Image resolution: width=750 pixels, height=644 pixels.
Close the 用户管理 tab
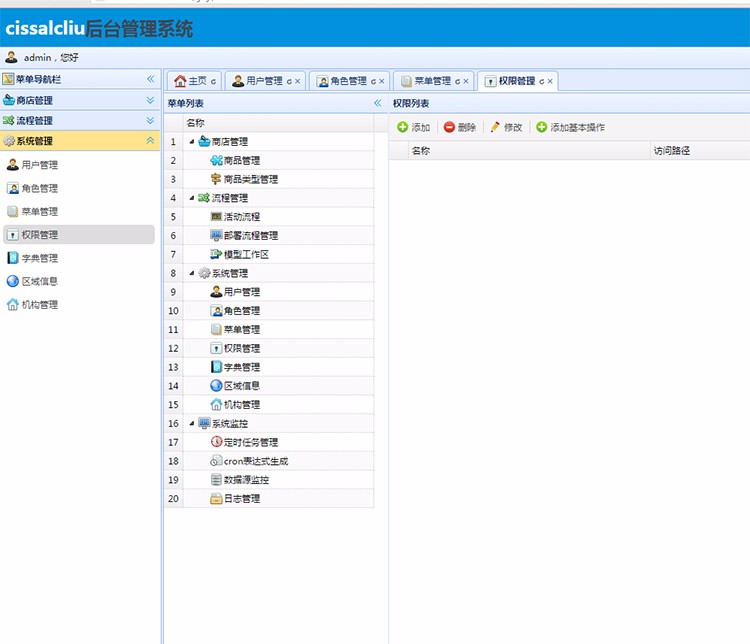coord(298,82)
